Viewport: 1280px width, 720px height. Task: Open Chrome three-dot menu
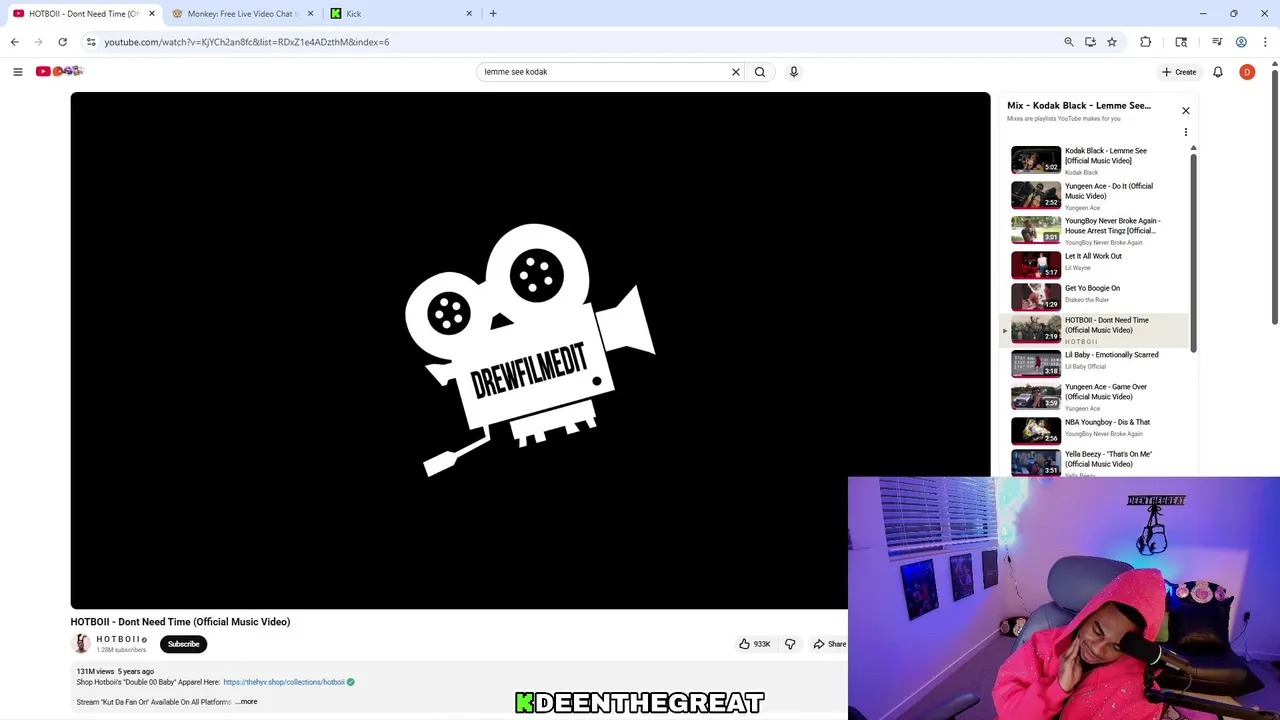1266,42
